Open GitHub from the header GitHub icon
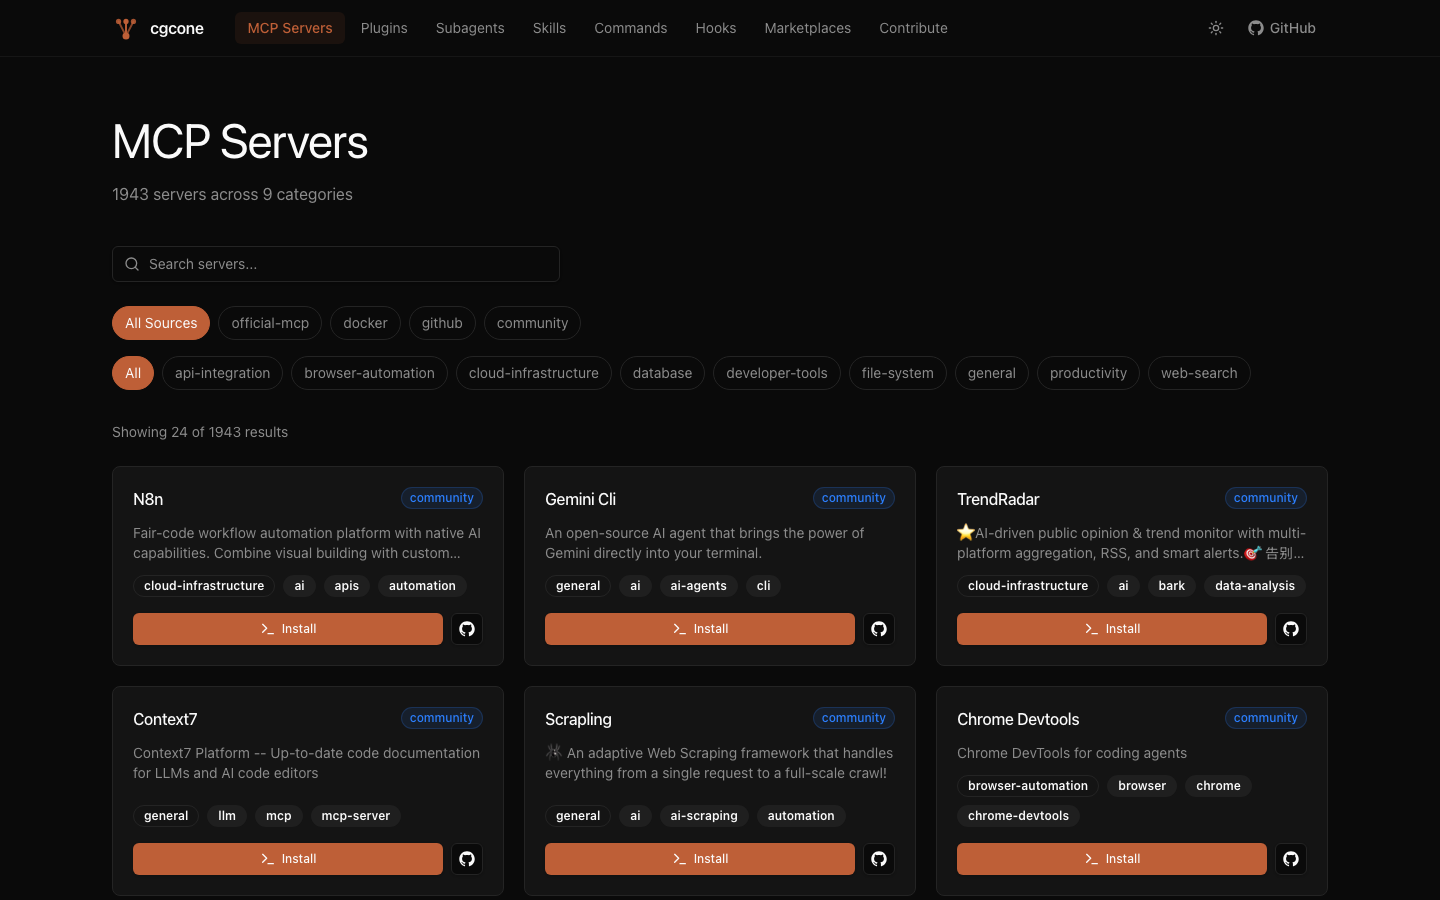This screenshot has width=1440, height=900. 1255,28
